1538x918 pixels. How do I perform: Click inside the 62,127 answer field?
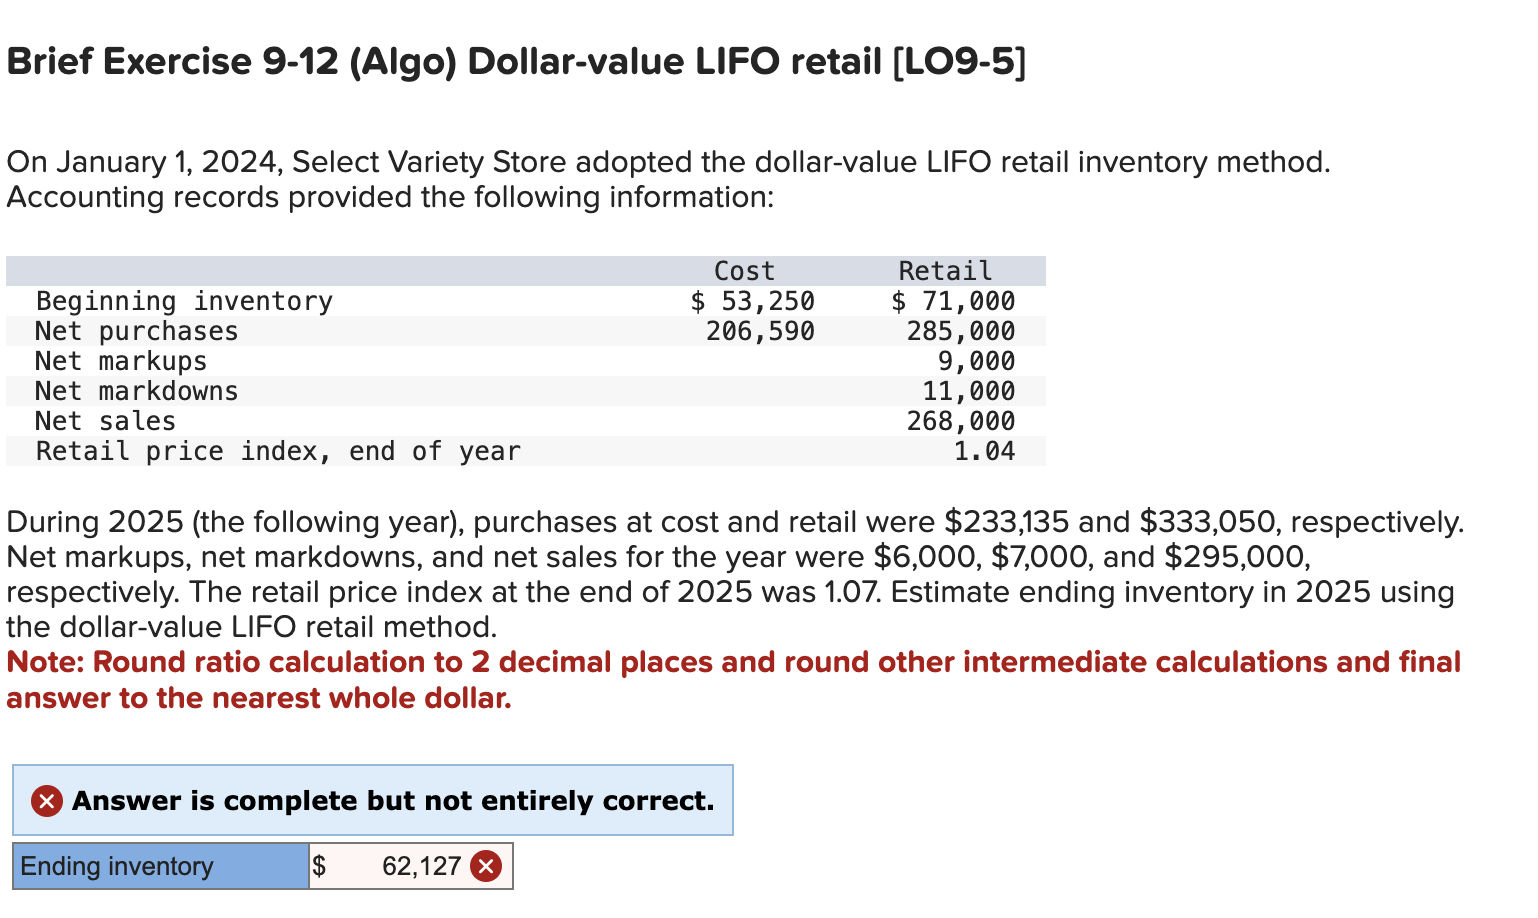(x=420, y=866)
